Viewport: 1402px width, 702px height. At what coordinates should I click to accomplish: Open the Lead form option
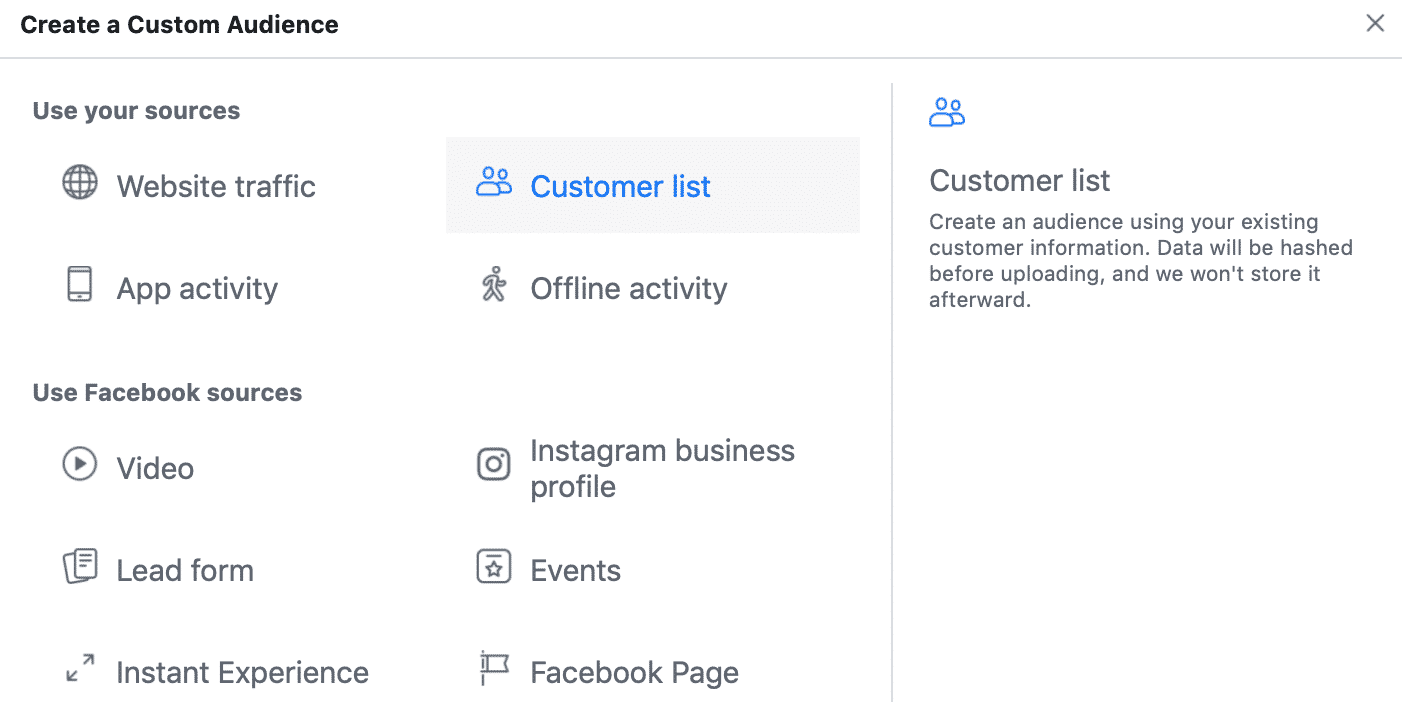185,571
